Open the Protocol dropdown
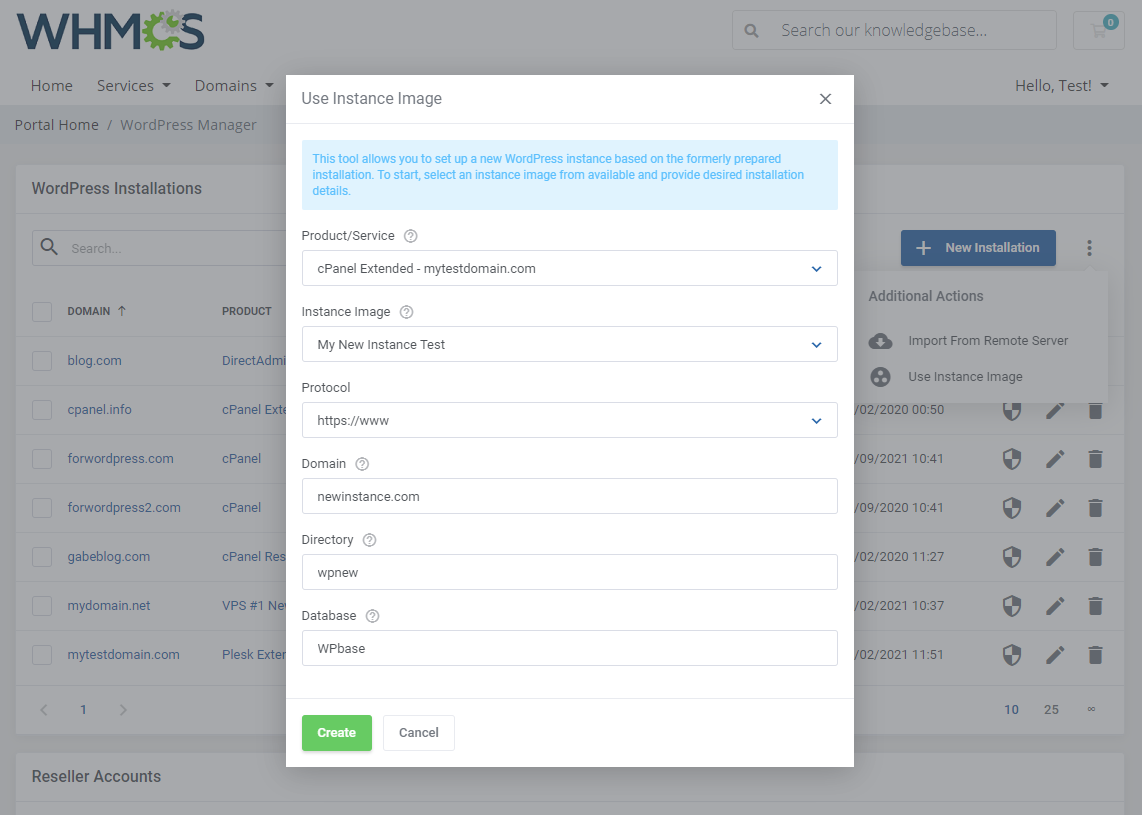 pyautogui.click(x=570, y=420)
